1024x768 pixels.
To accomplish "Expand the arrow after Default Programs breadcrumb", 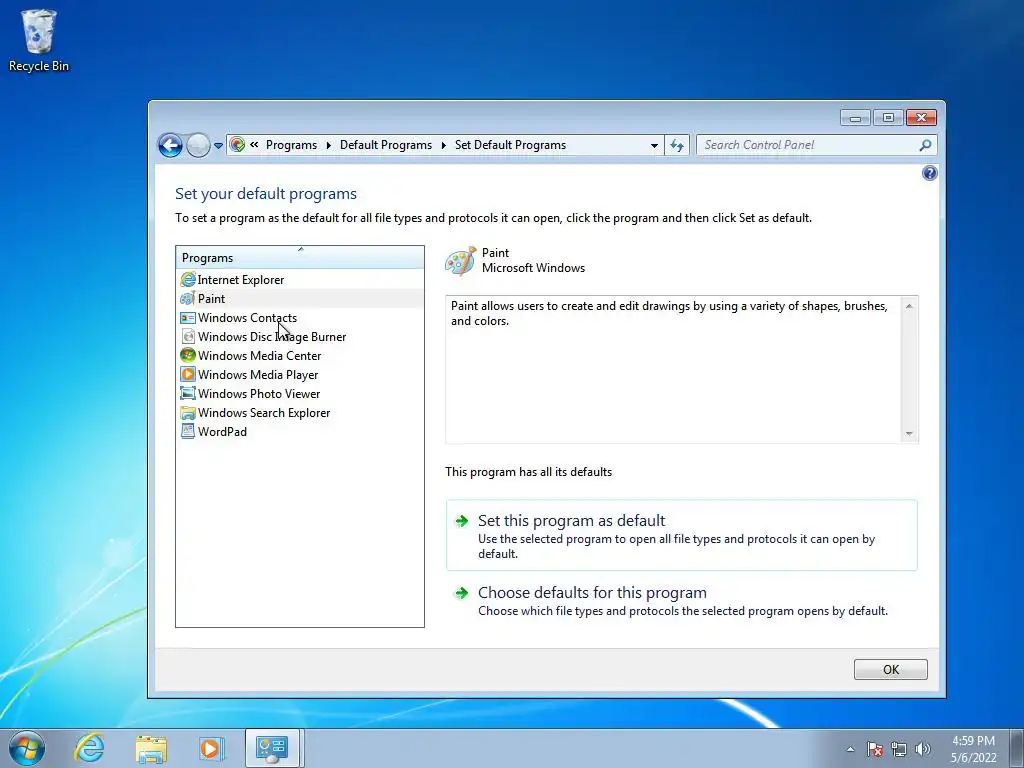I will [443, 145].
